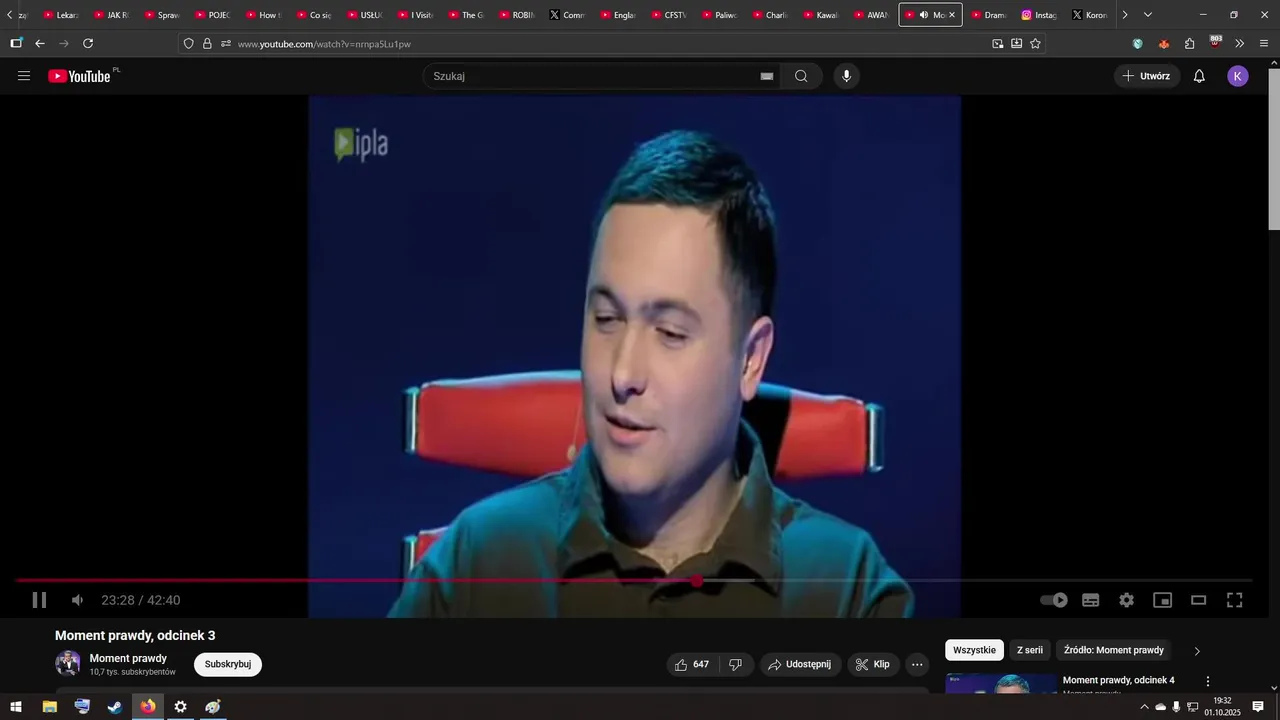
Task: Open Windows notification center
Action: (1258, 707)
